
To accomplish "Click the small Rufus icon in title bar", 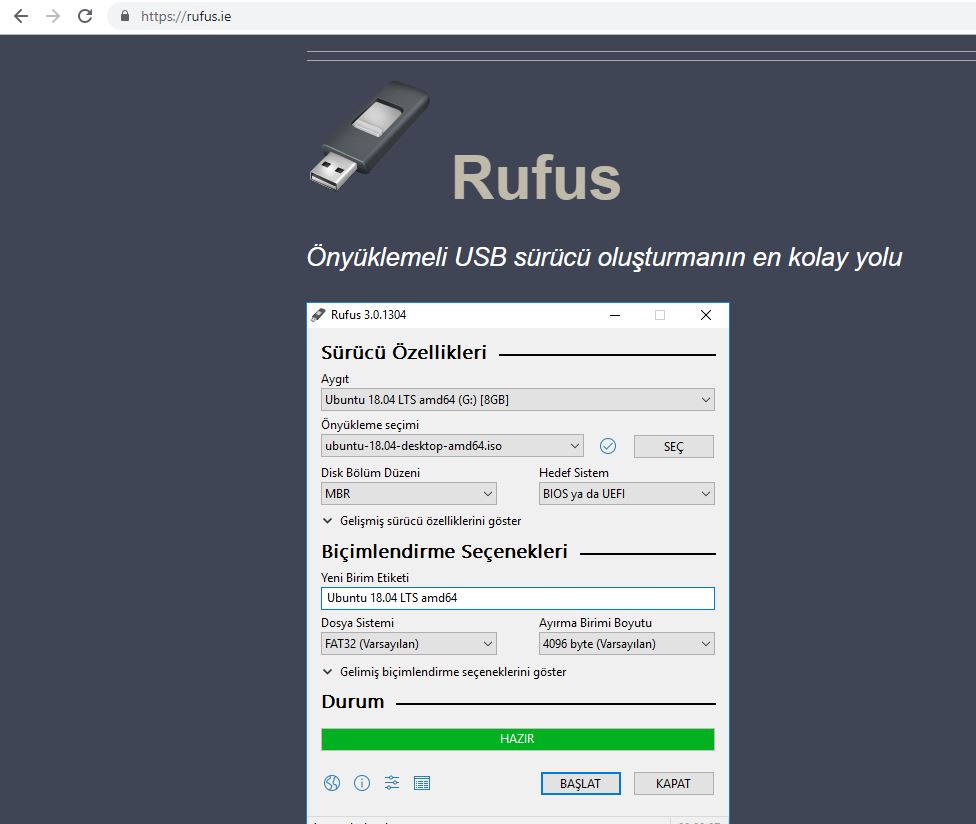I will coord(318,315).
